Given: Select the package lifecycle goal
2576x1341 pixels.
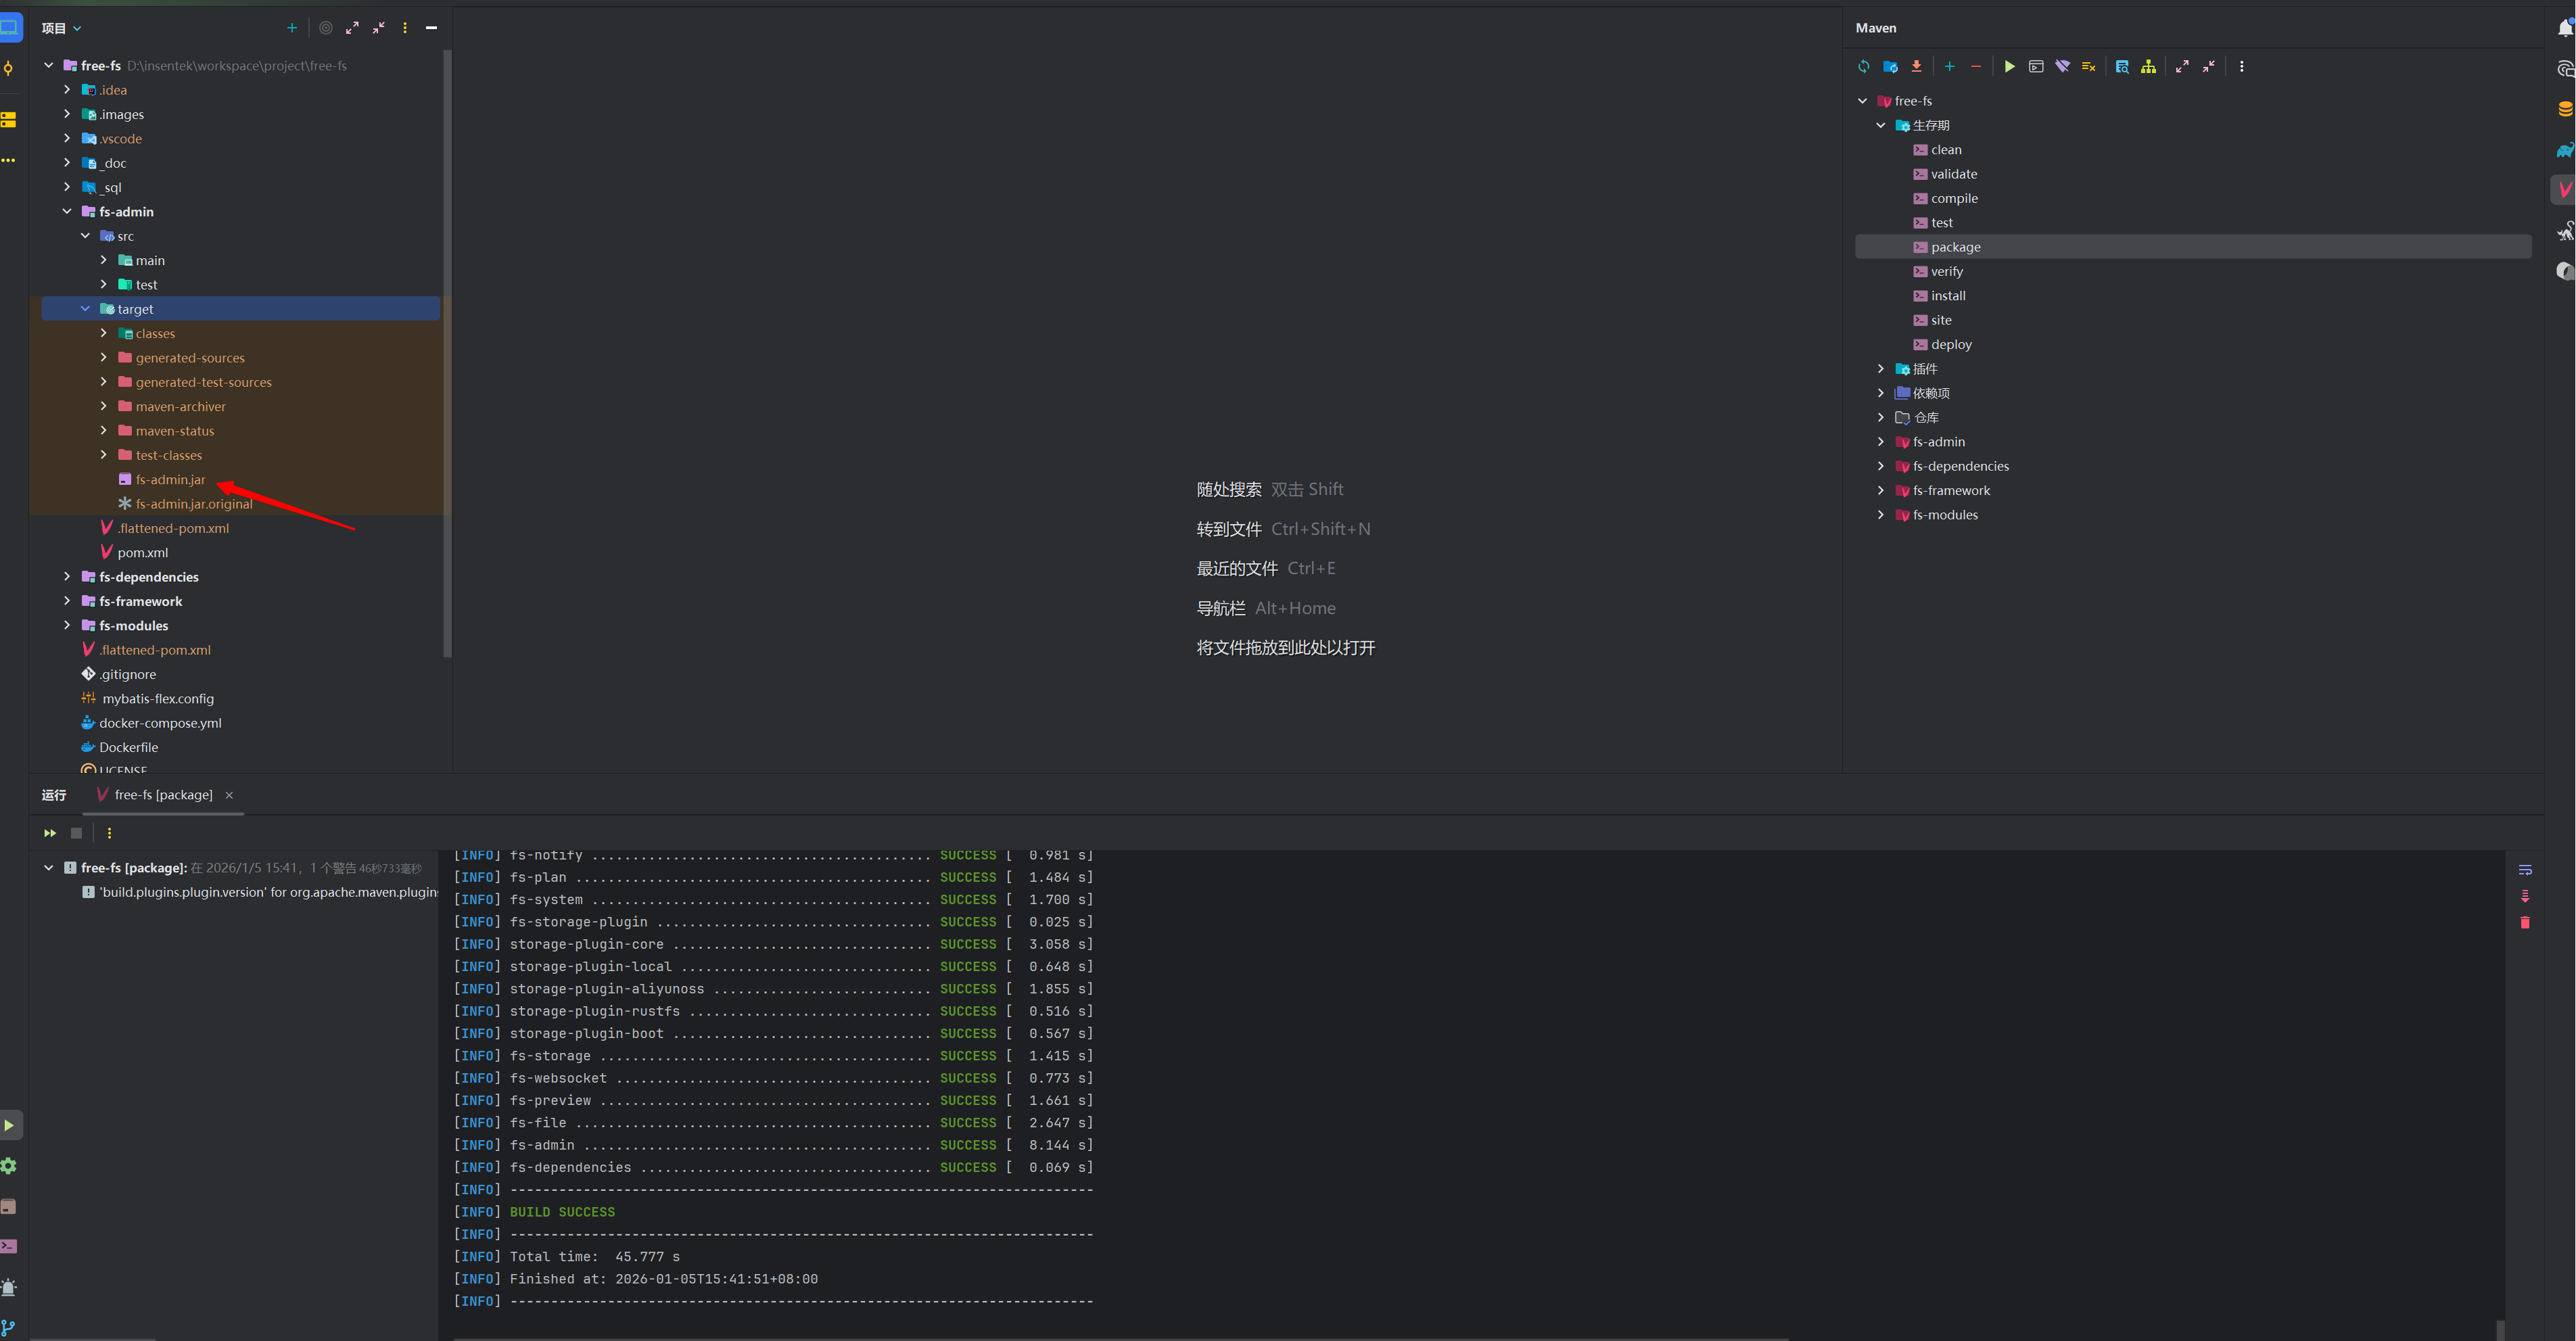Looking at the screenshot, I should coord(1955,247).
